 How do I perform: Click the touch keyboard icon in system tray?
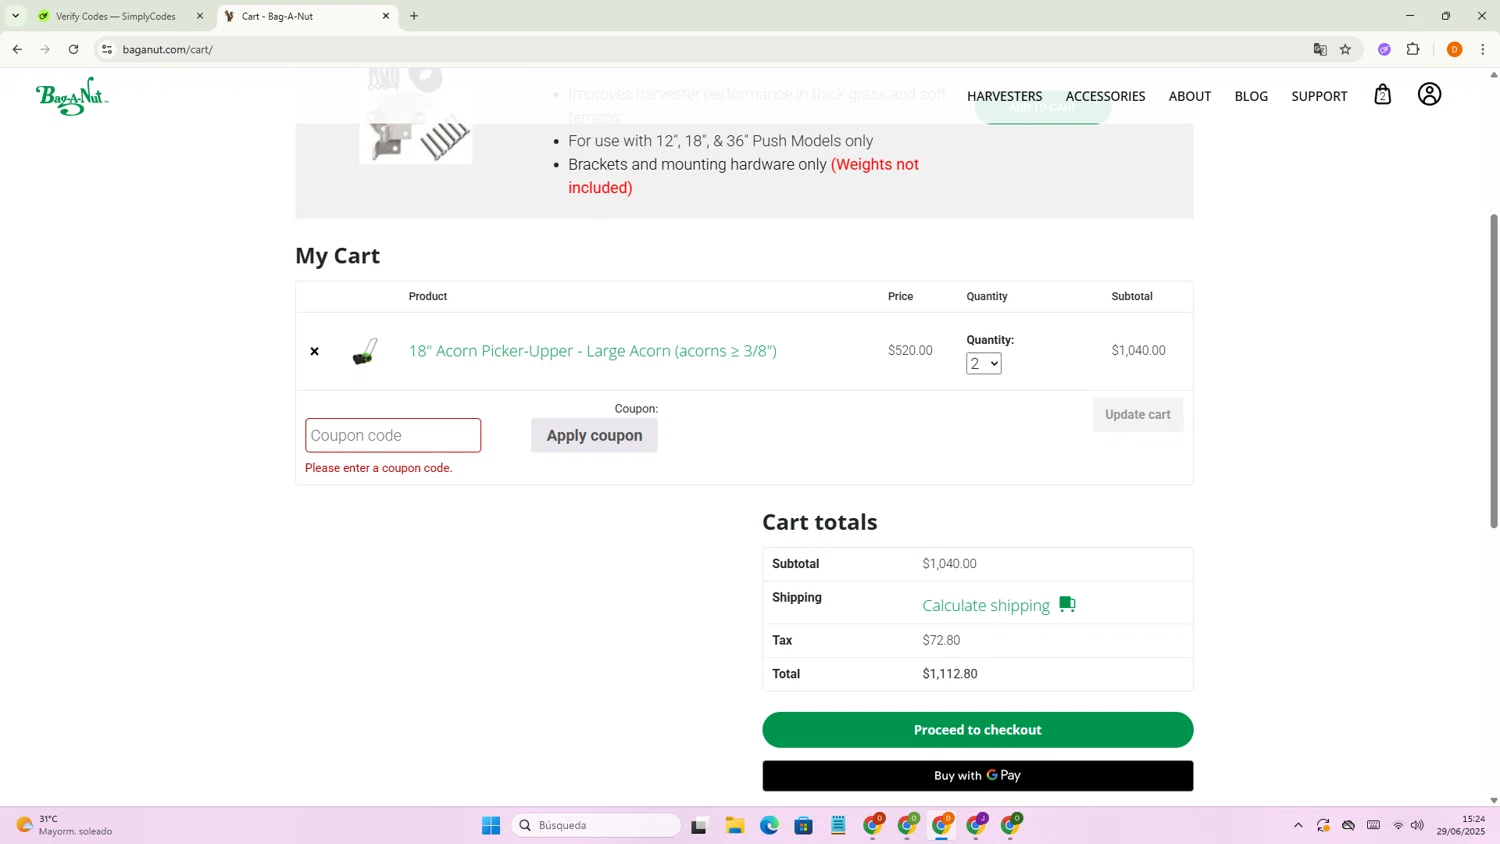1373,825
